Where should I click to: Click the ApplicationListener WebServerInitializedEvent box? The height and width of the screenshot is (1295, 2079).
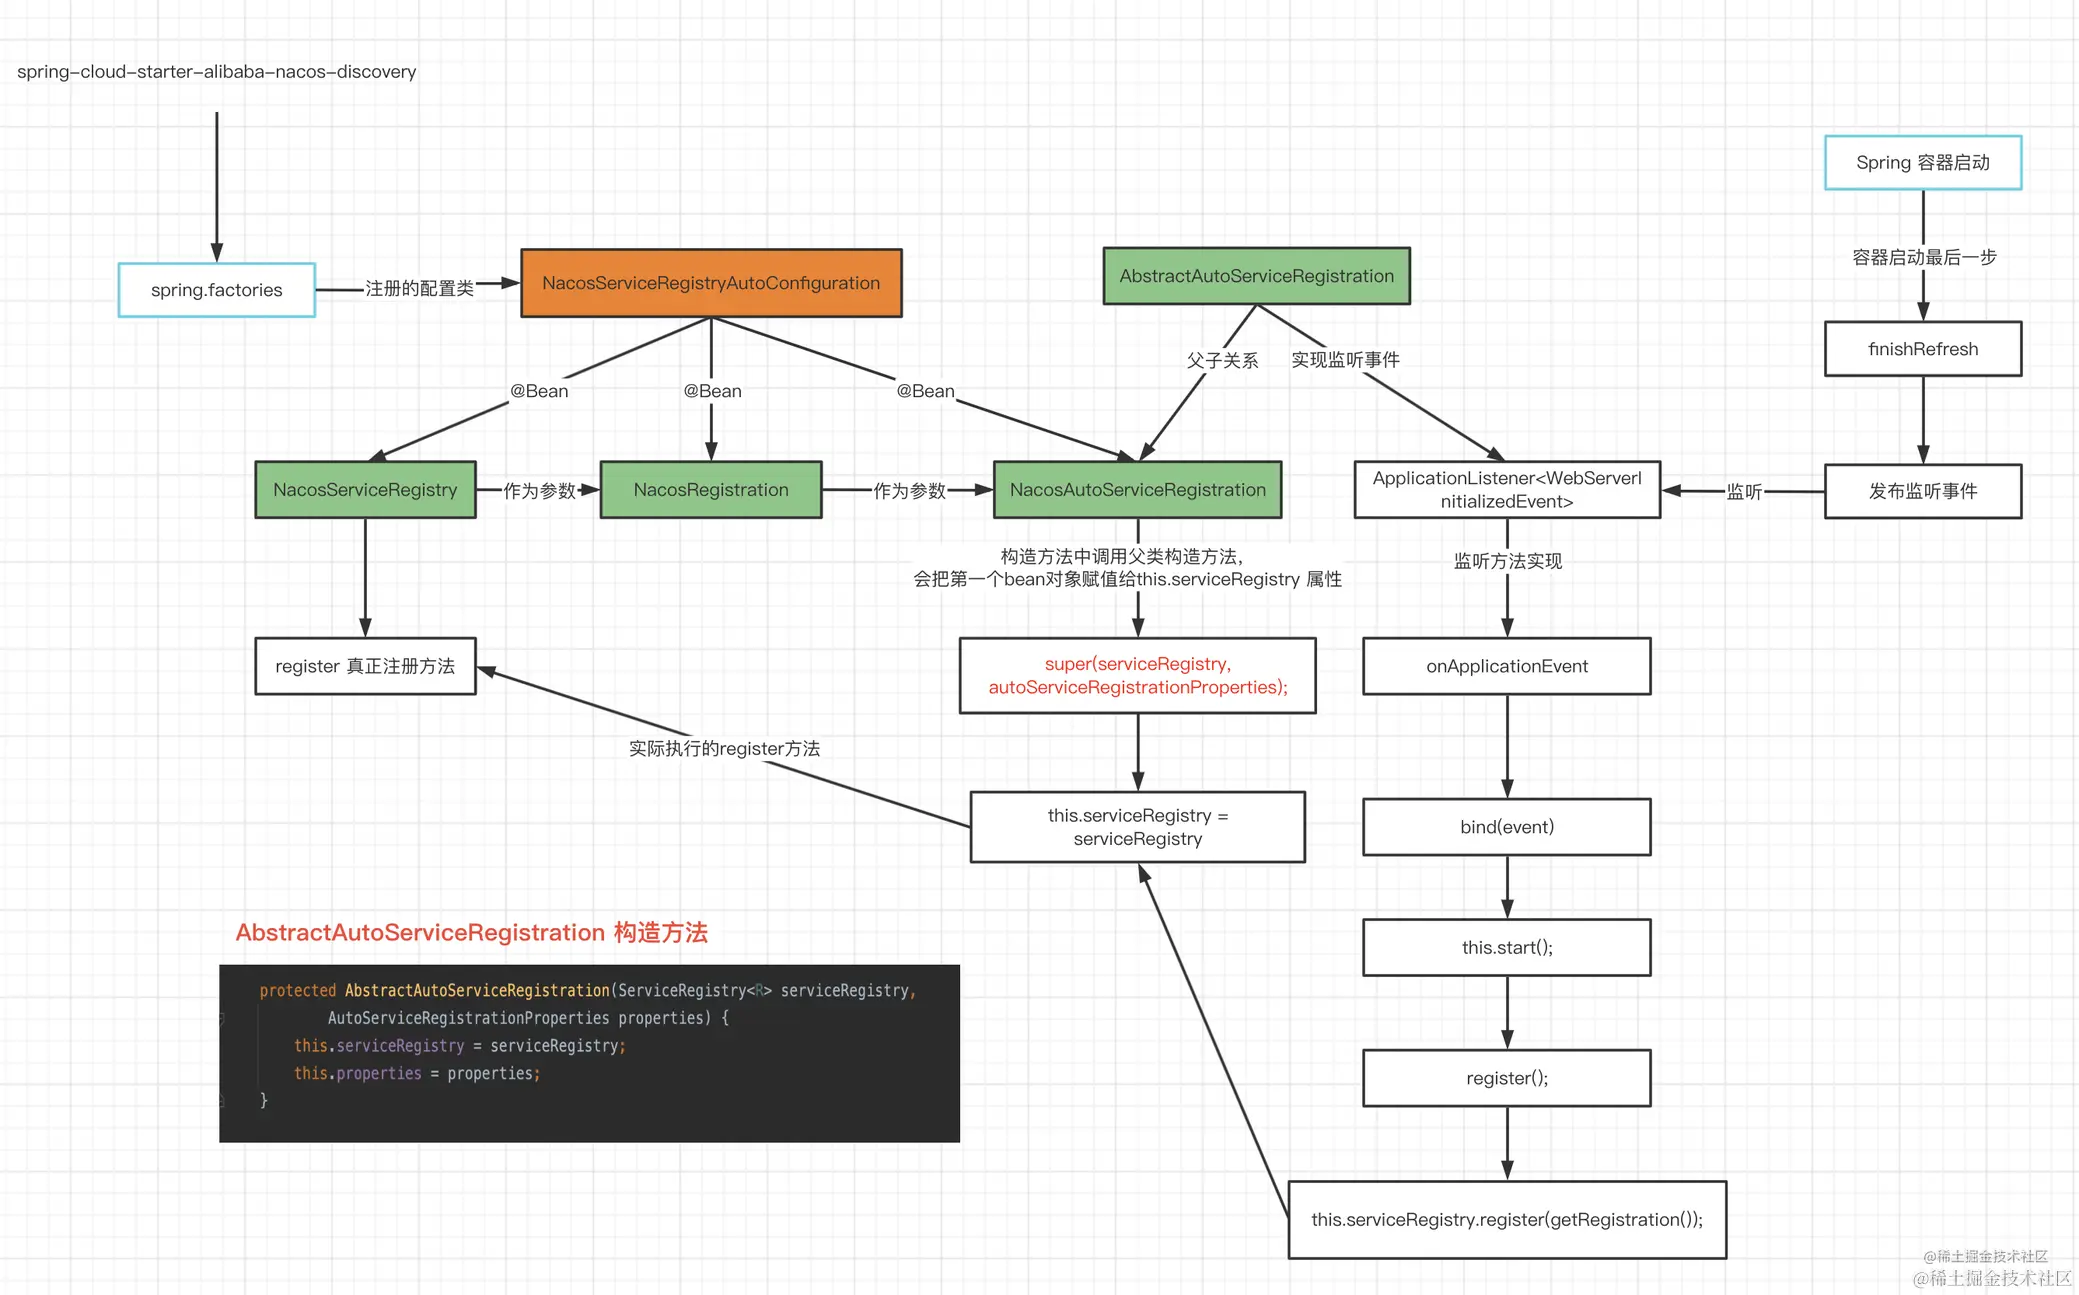[1506, 490]
